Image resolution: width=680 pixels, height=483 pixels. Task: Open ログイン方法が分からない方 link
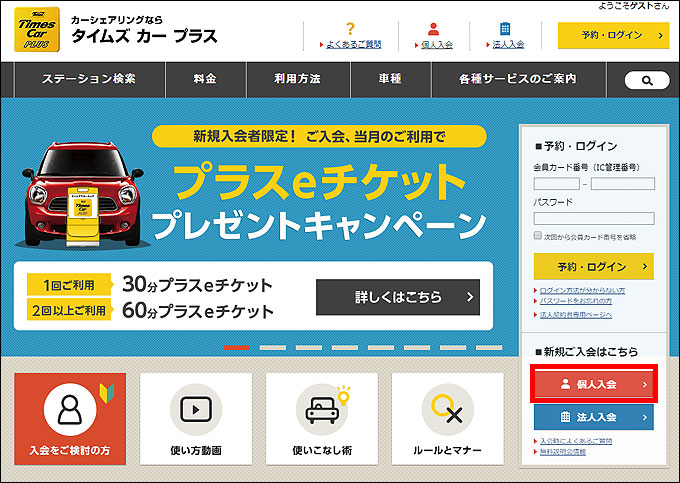582,290
